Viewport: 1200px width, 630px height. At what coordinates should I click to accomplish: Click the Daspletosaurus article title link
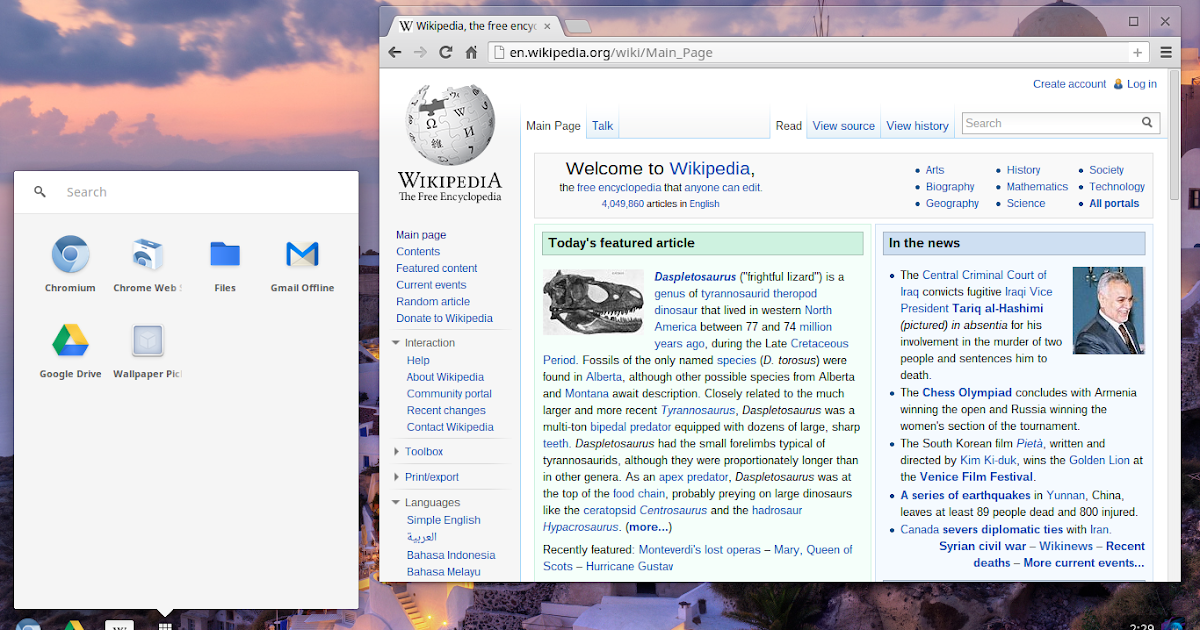pos(695,277)
